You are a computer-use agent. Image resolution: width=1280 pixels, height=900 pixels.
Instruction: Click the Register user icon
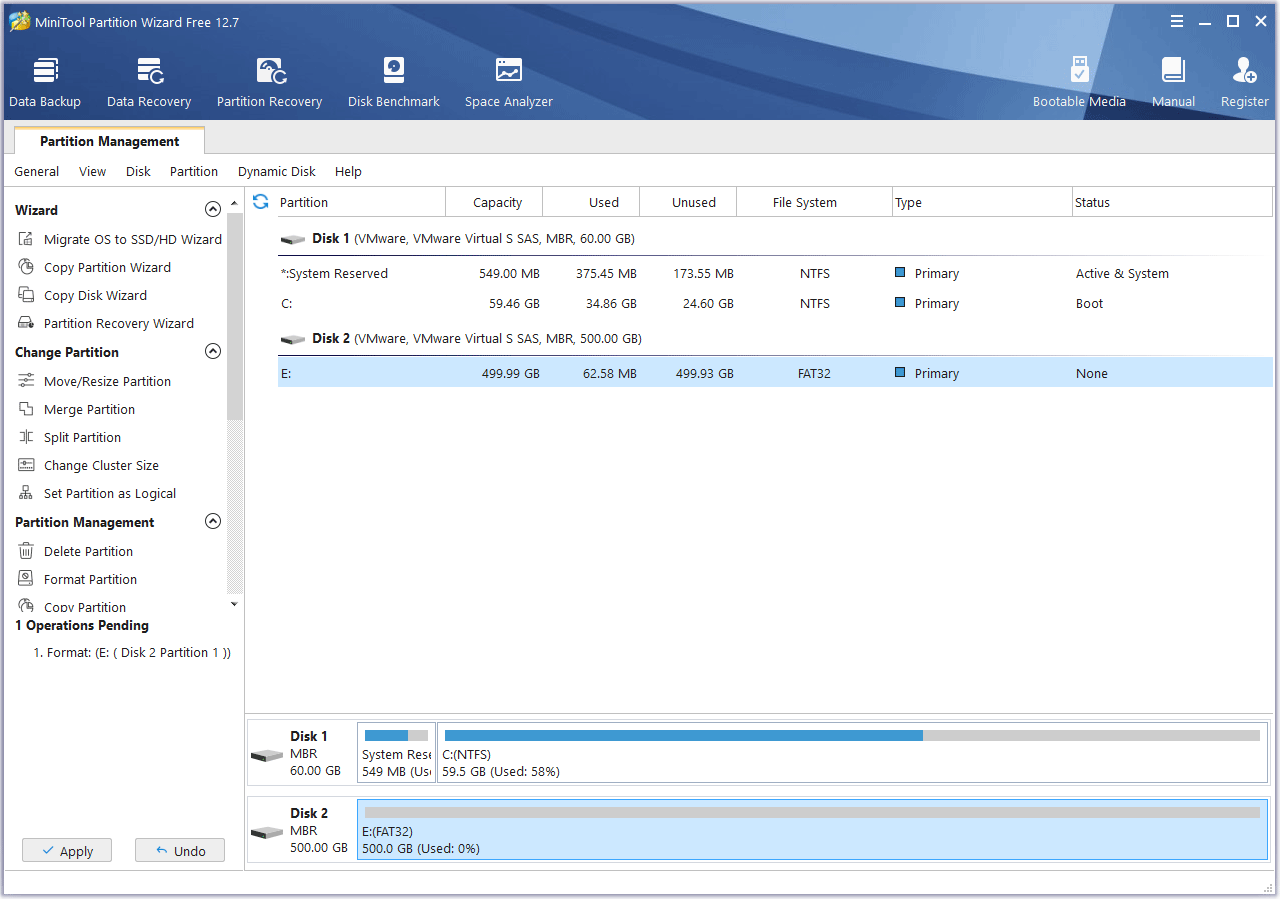pyautogui.click(x=1245, y=71)
